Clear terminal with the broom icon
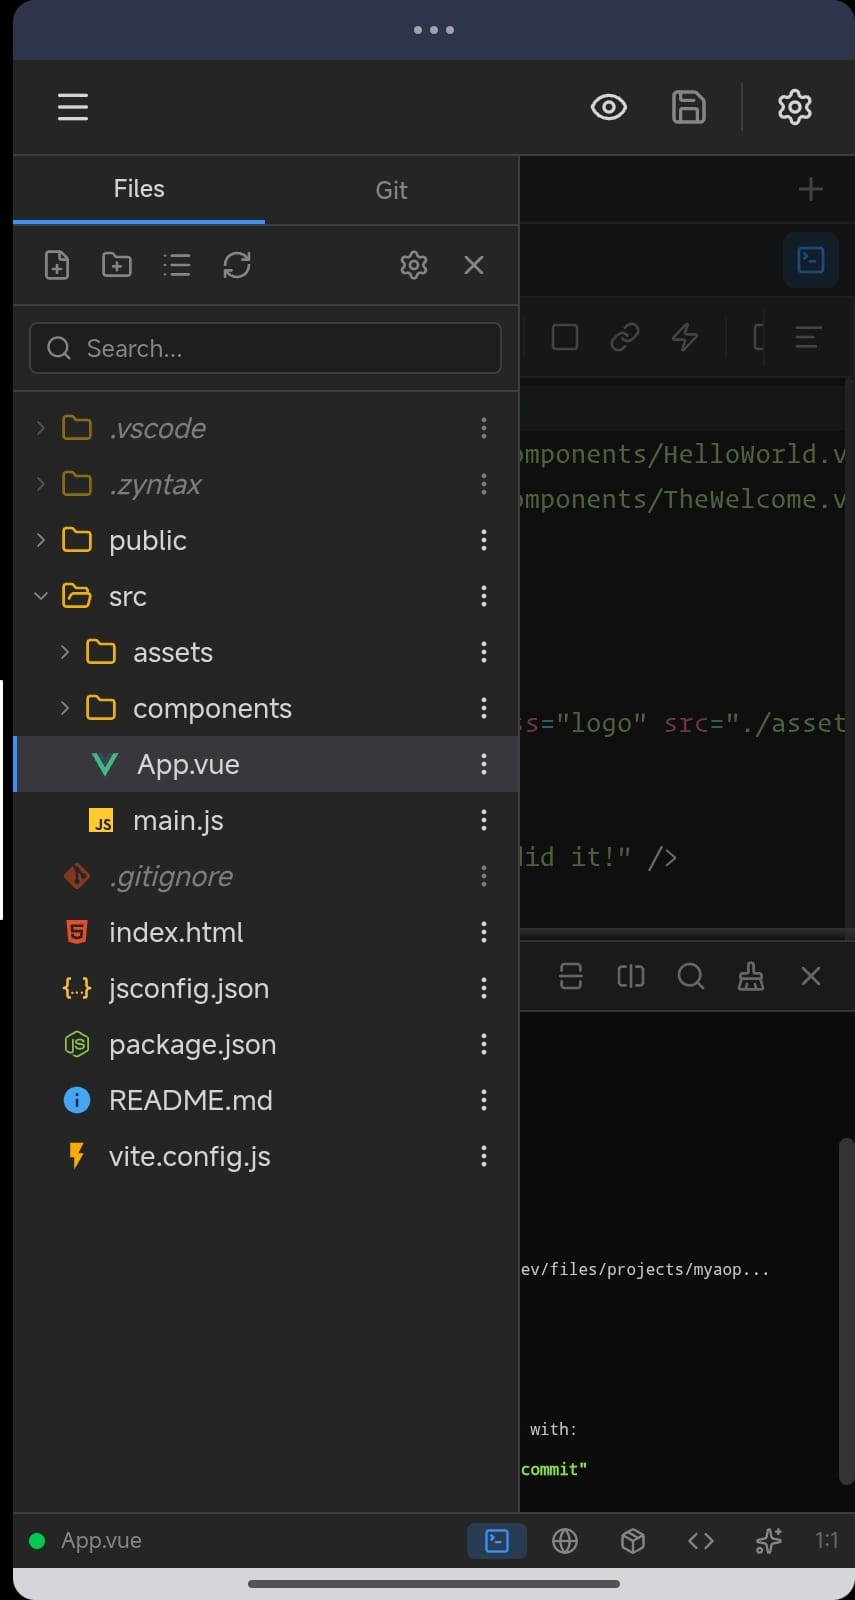 click(x=751, y=976)
